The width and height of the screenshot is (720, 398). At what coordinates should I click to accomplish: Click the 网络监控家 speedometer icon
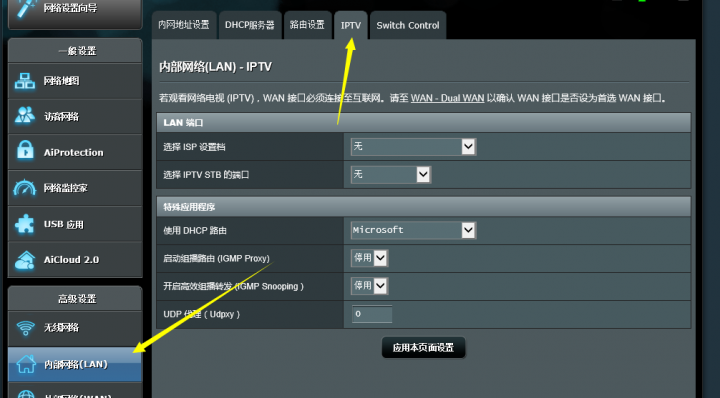click(25, 187)
